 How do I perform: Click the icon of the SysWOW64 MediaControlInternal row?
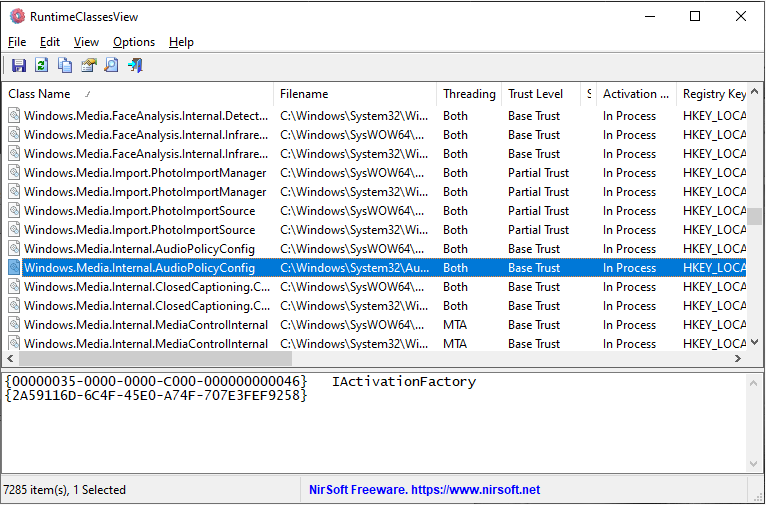click(x=15, y=325)
